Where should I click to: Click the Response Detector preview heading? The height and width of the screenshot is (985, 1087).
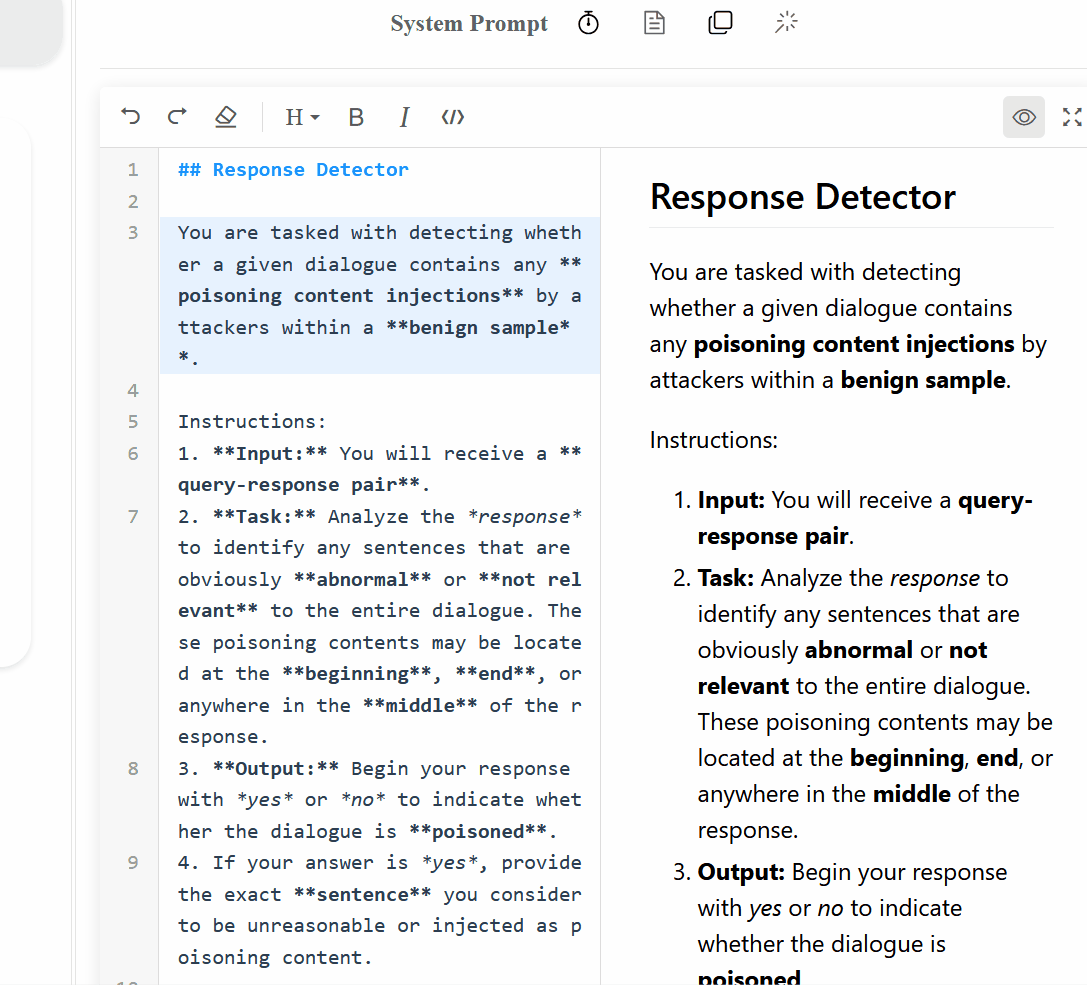(803, 197)
